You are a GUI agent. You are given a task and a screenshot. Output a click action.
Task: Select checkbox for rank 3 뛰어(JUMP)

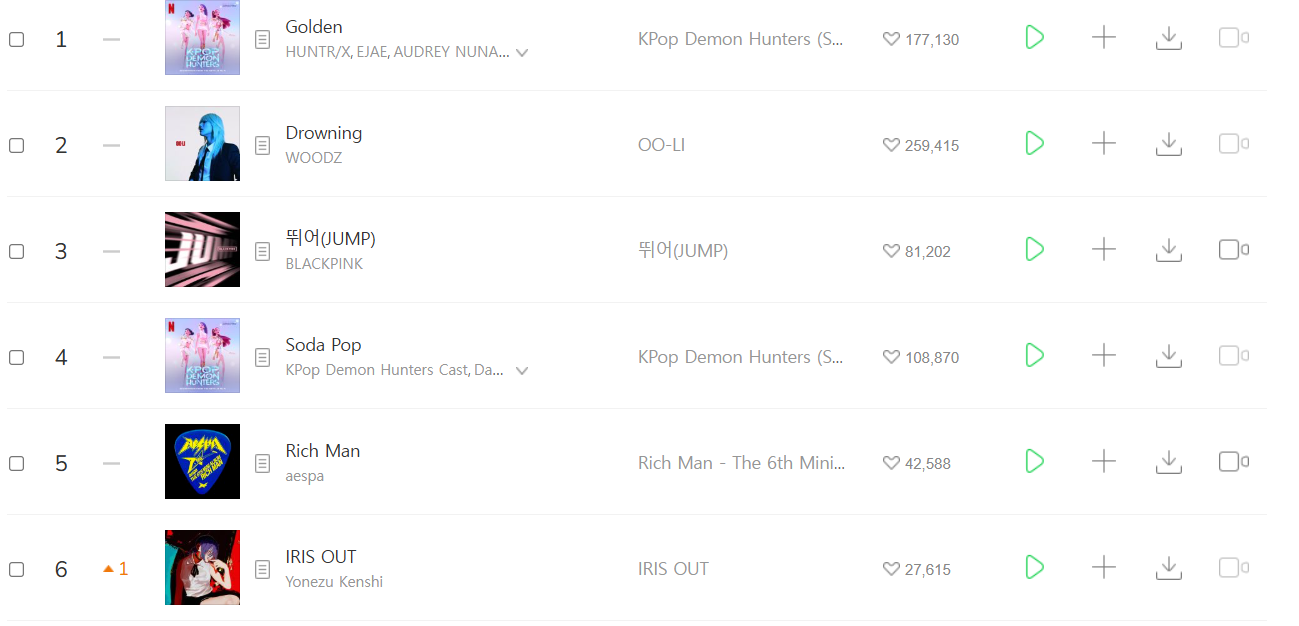pyautogui.click(x=16, y=251)
